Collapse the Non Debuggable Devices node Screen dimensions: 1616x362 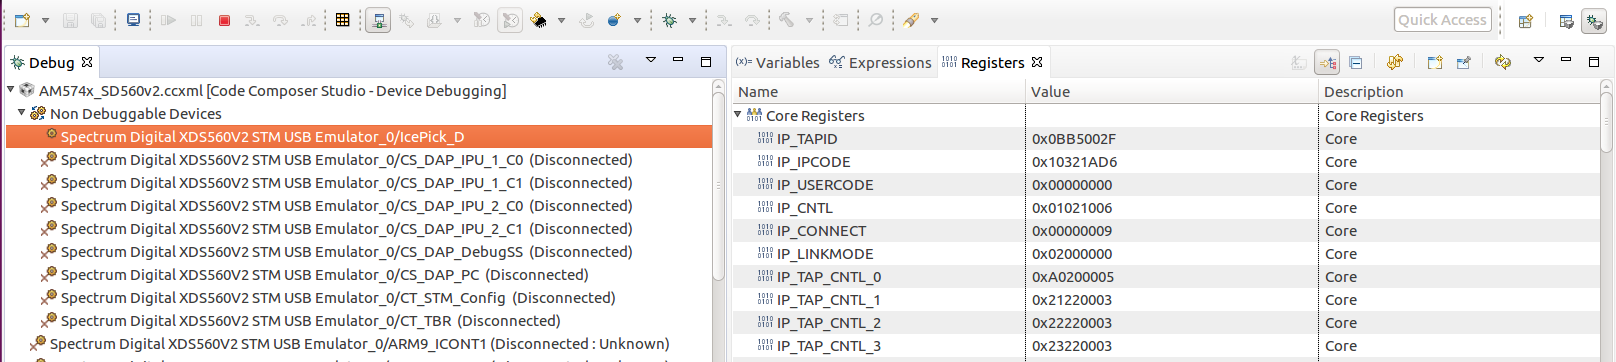click(22, 113)
